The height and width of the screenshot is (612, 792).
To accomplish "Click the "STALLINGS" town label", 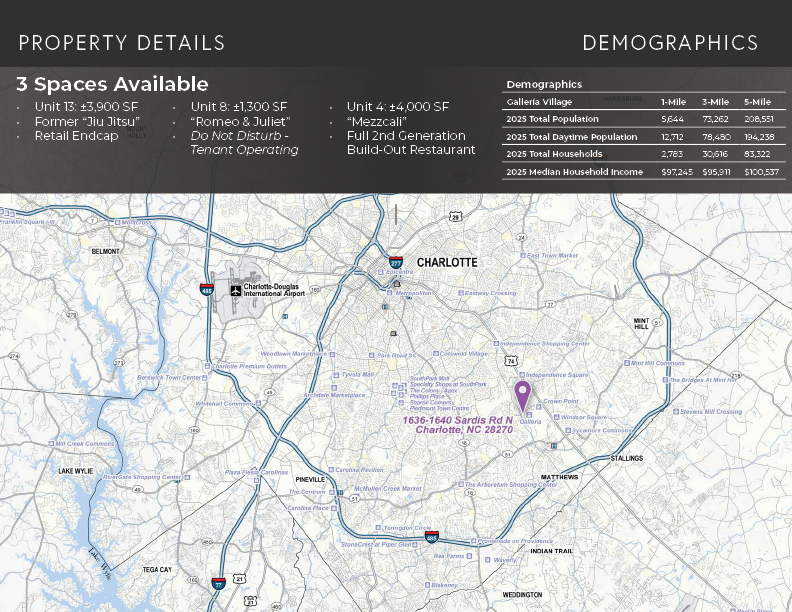I will [627, 458].
